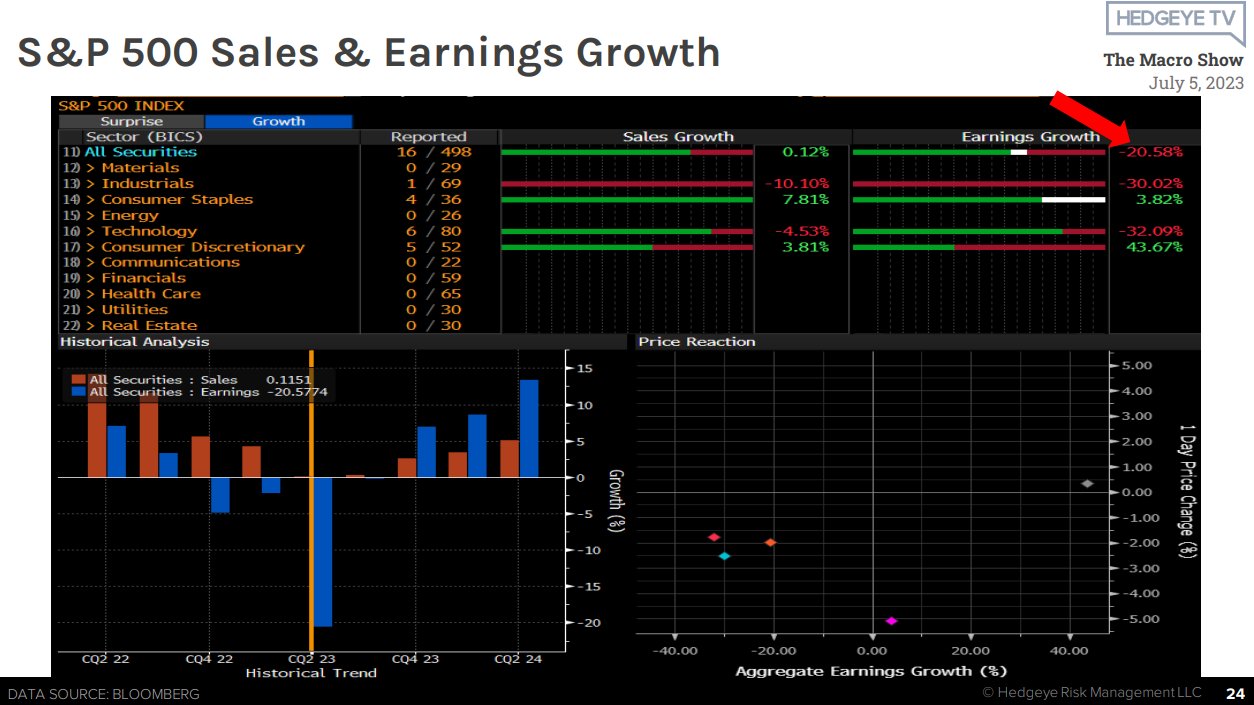
Task: Click the red diamond in Price Reaction
Action: coord(714,537)
